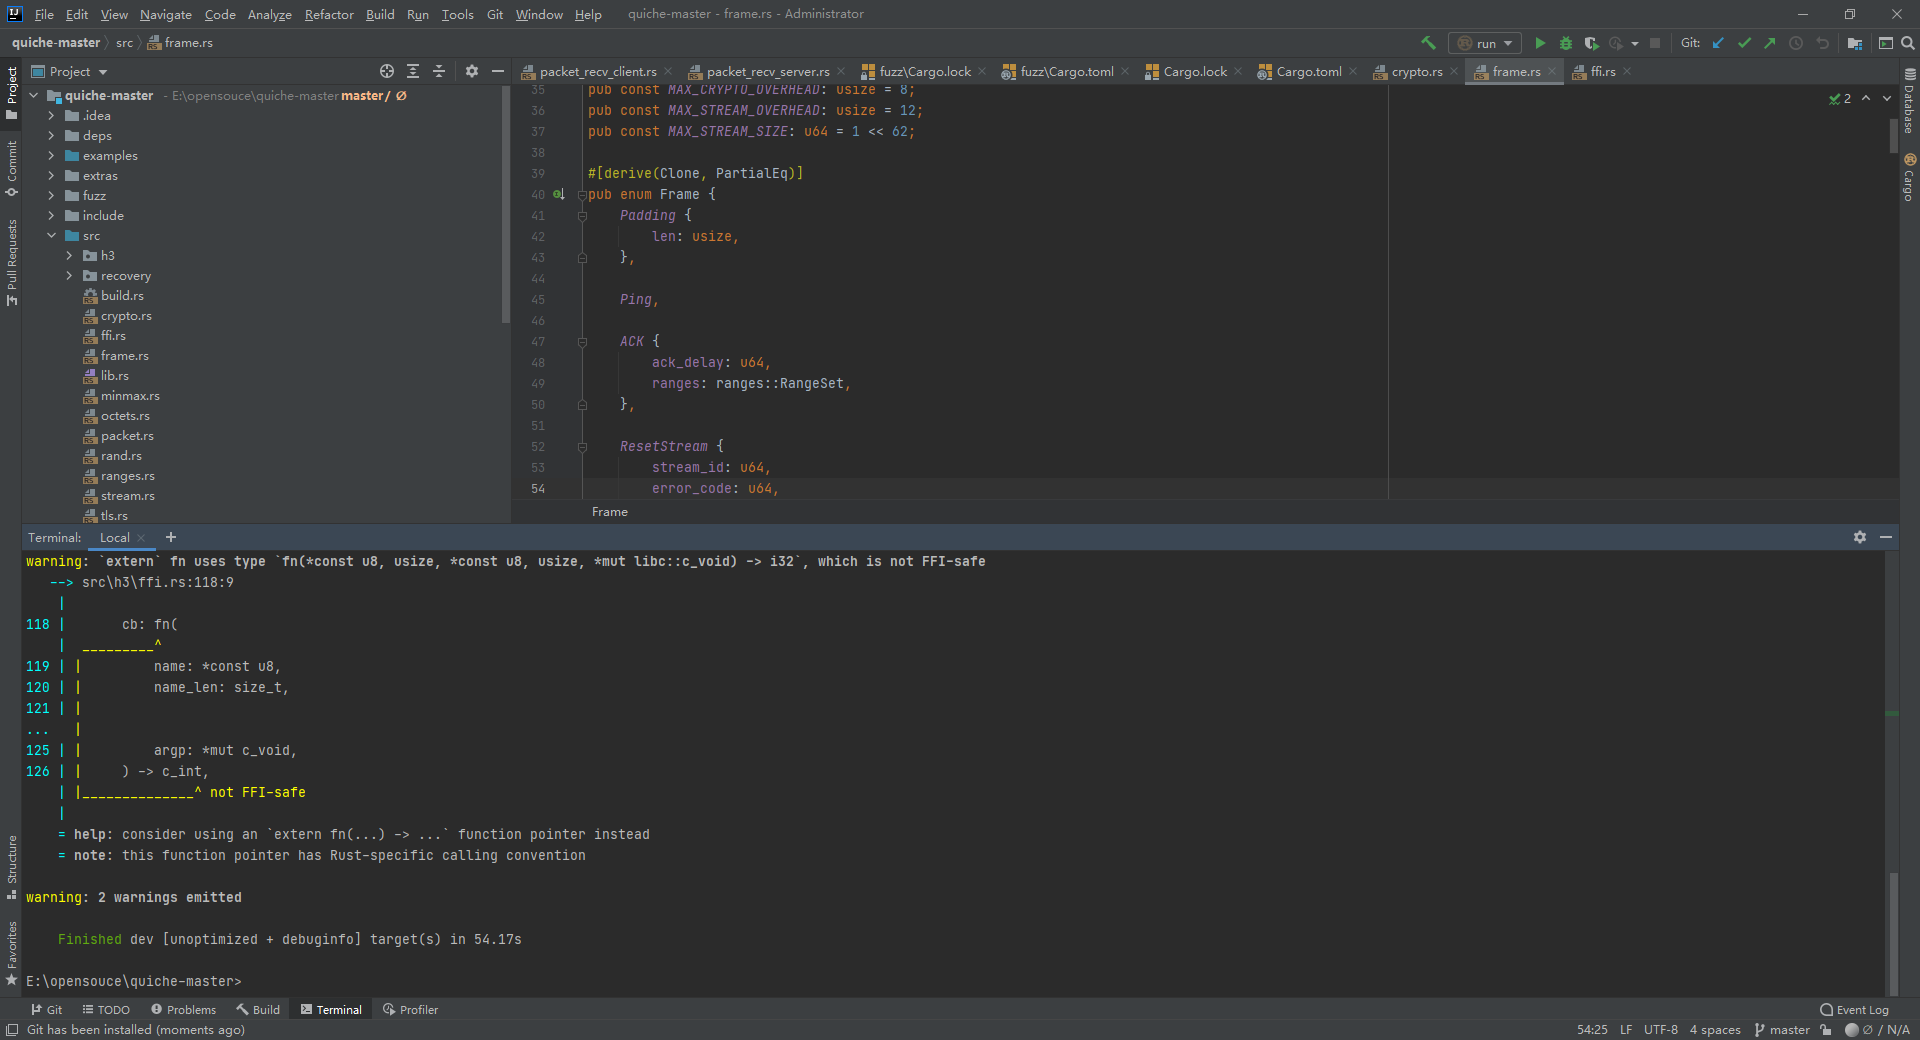Click line:column 54:25 indicator

pos(1592,1030)
